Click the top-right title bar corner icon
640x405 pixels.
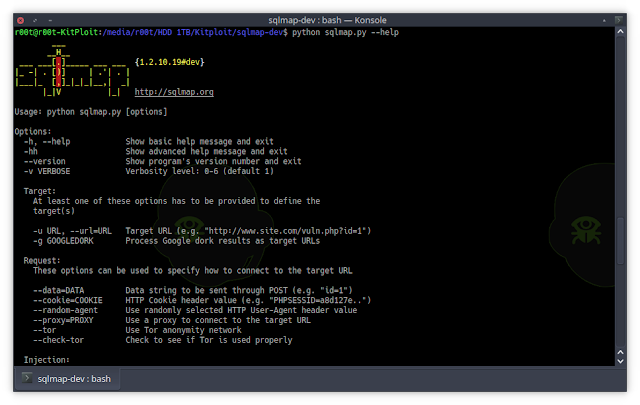[619, 20]
